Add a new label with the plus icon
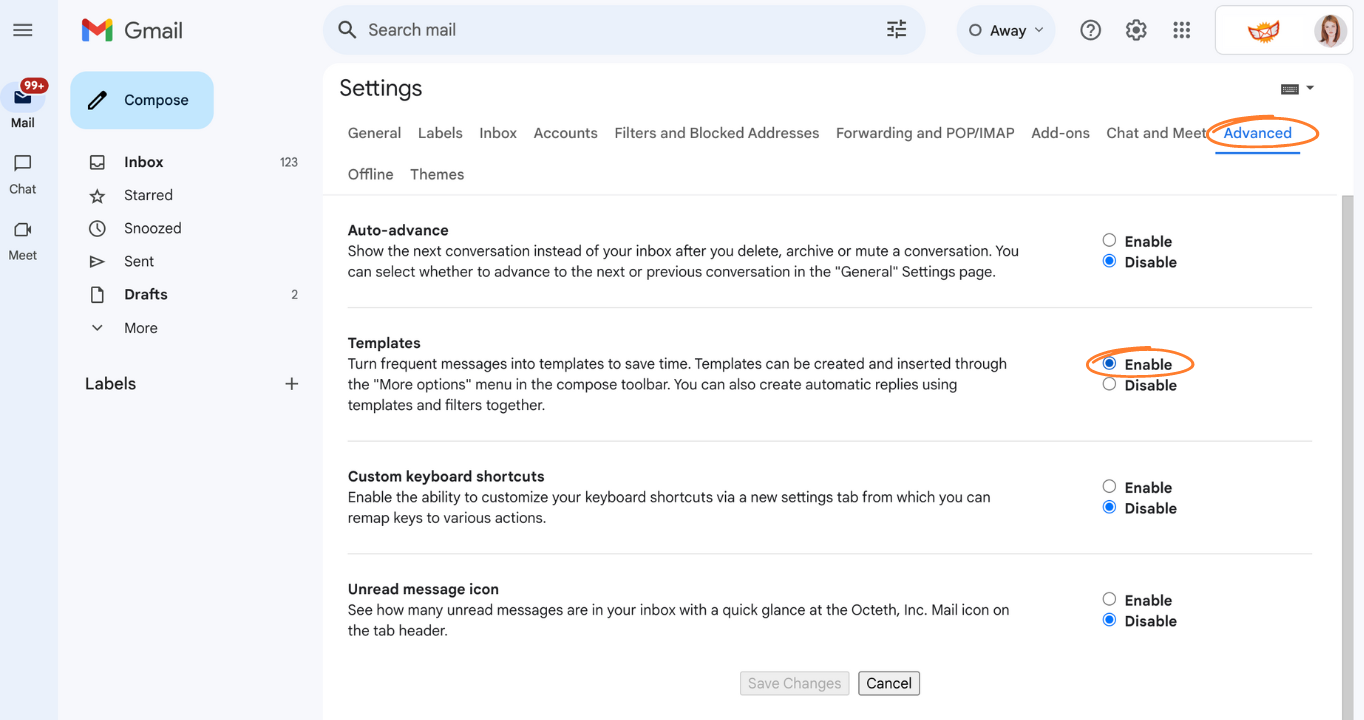The image size is (1364, 720). (x=291, y=383)
